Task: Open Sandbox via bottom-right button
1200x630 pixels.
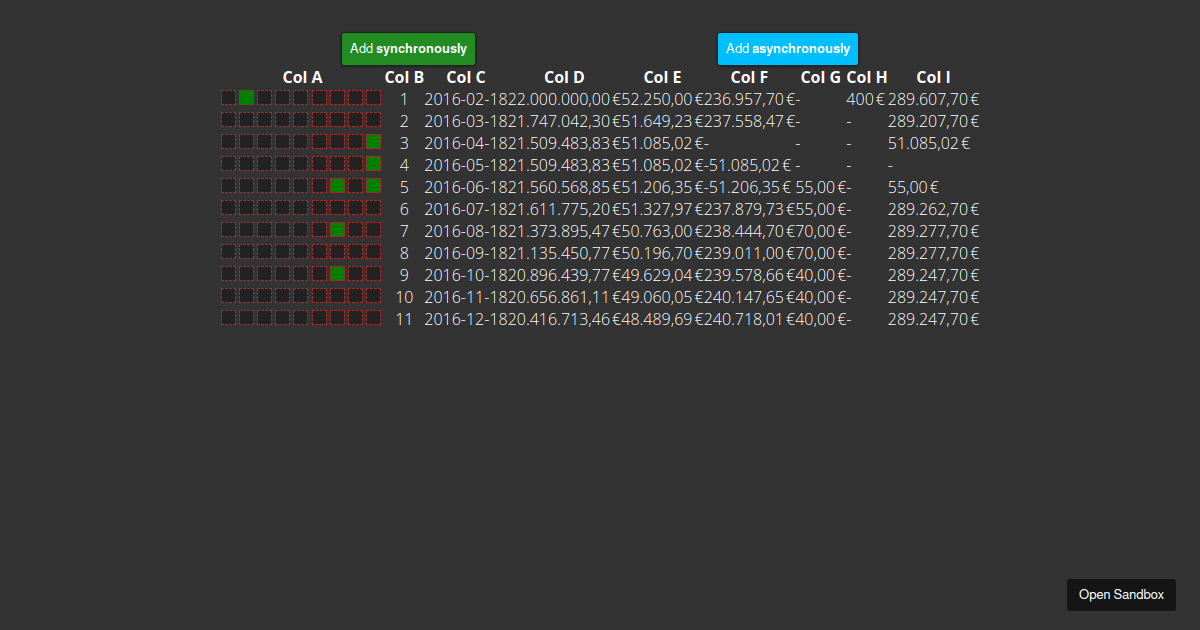Action: click(x=1121, y=594)
